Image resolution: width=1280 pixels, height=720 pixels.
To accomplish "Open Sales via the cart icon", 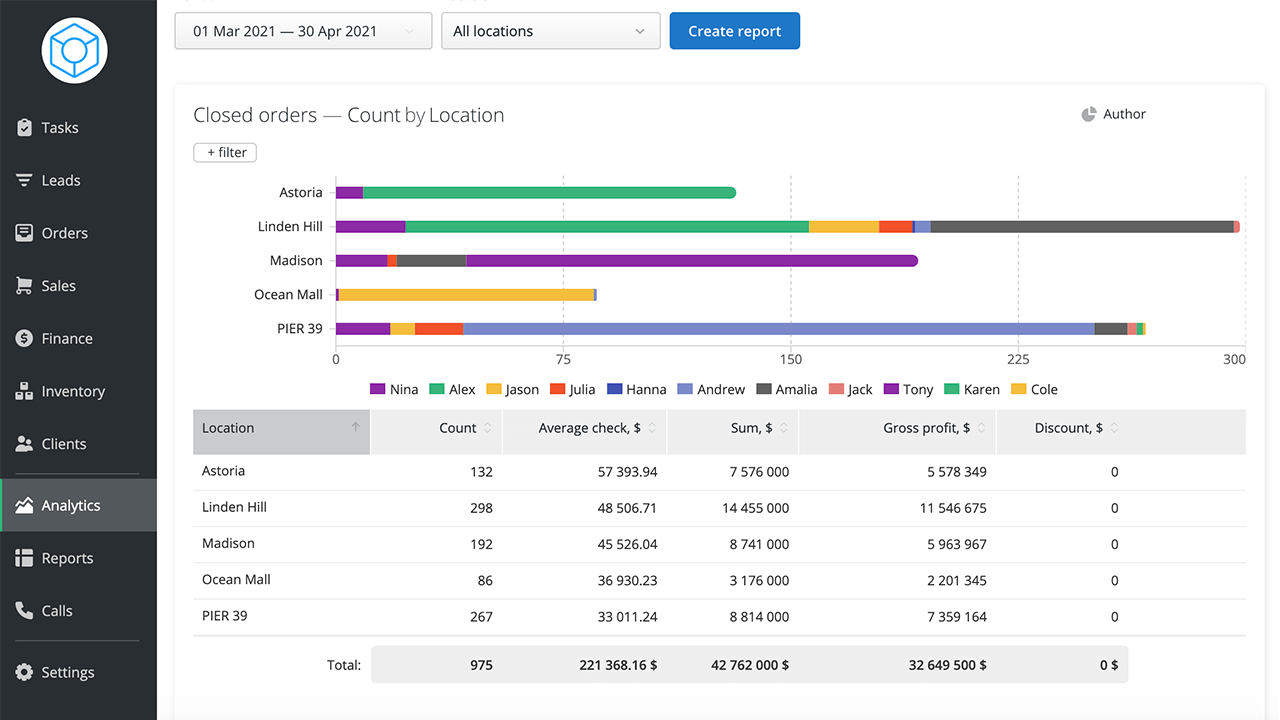I will coord(24,286).
